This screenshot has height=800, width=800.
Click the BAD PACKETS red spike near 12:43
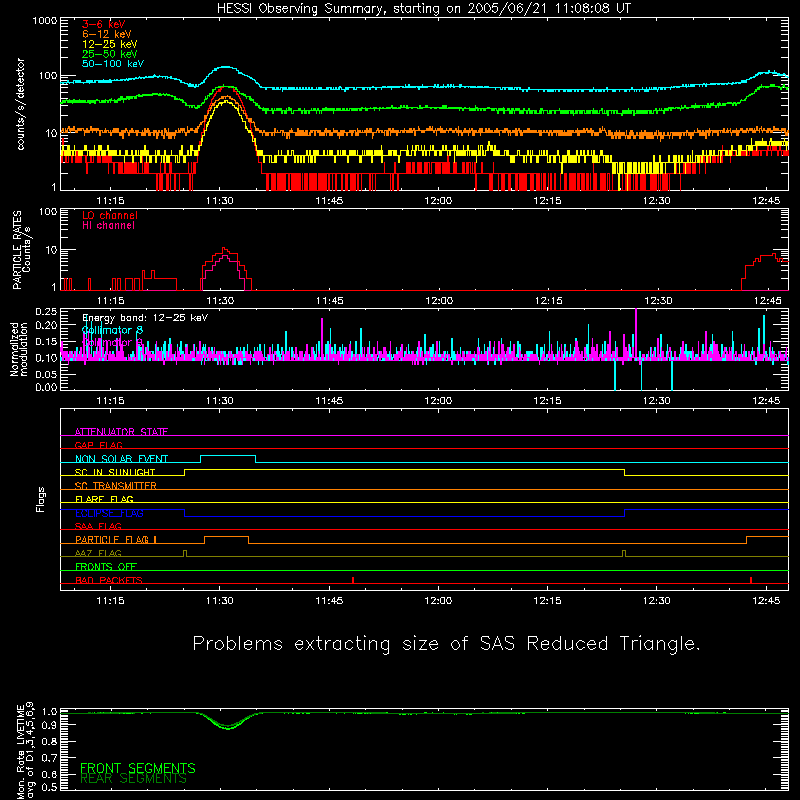coord(751,580)
